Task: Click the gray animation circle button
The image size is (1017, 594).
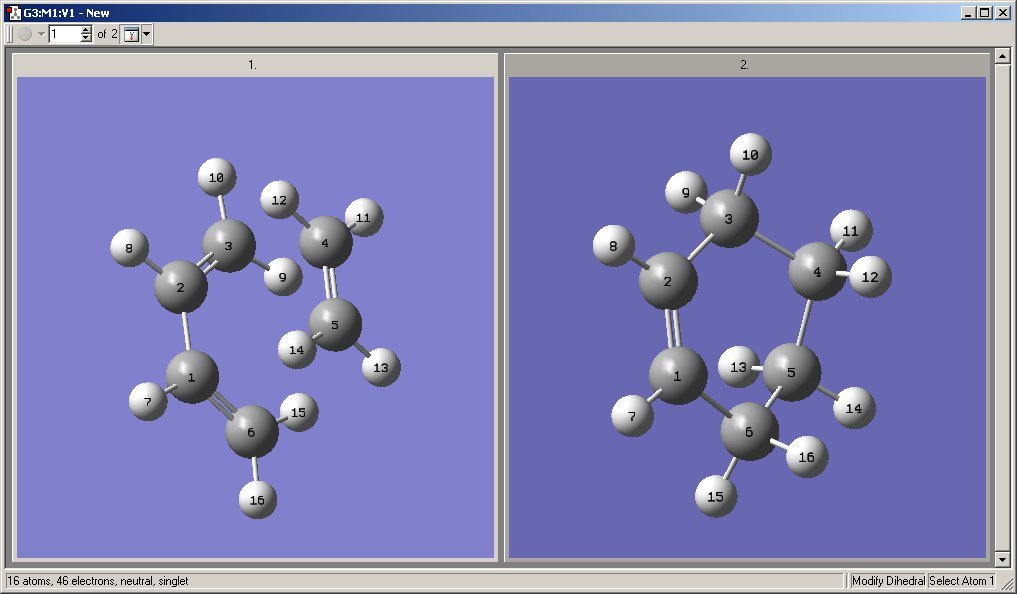Action: point(25,34)
